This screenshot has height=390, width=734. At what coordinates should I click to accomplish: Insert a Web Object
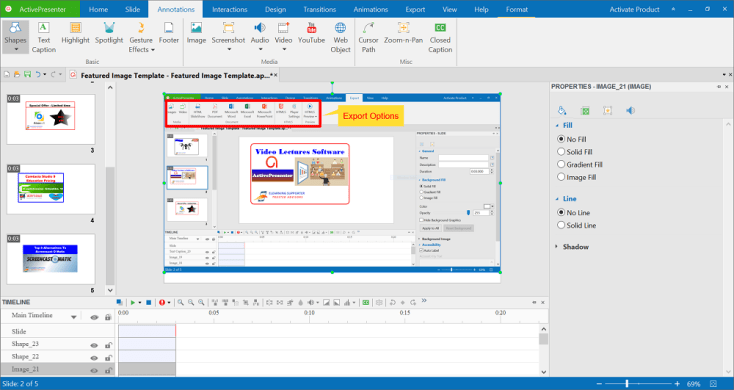[340, 37]
